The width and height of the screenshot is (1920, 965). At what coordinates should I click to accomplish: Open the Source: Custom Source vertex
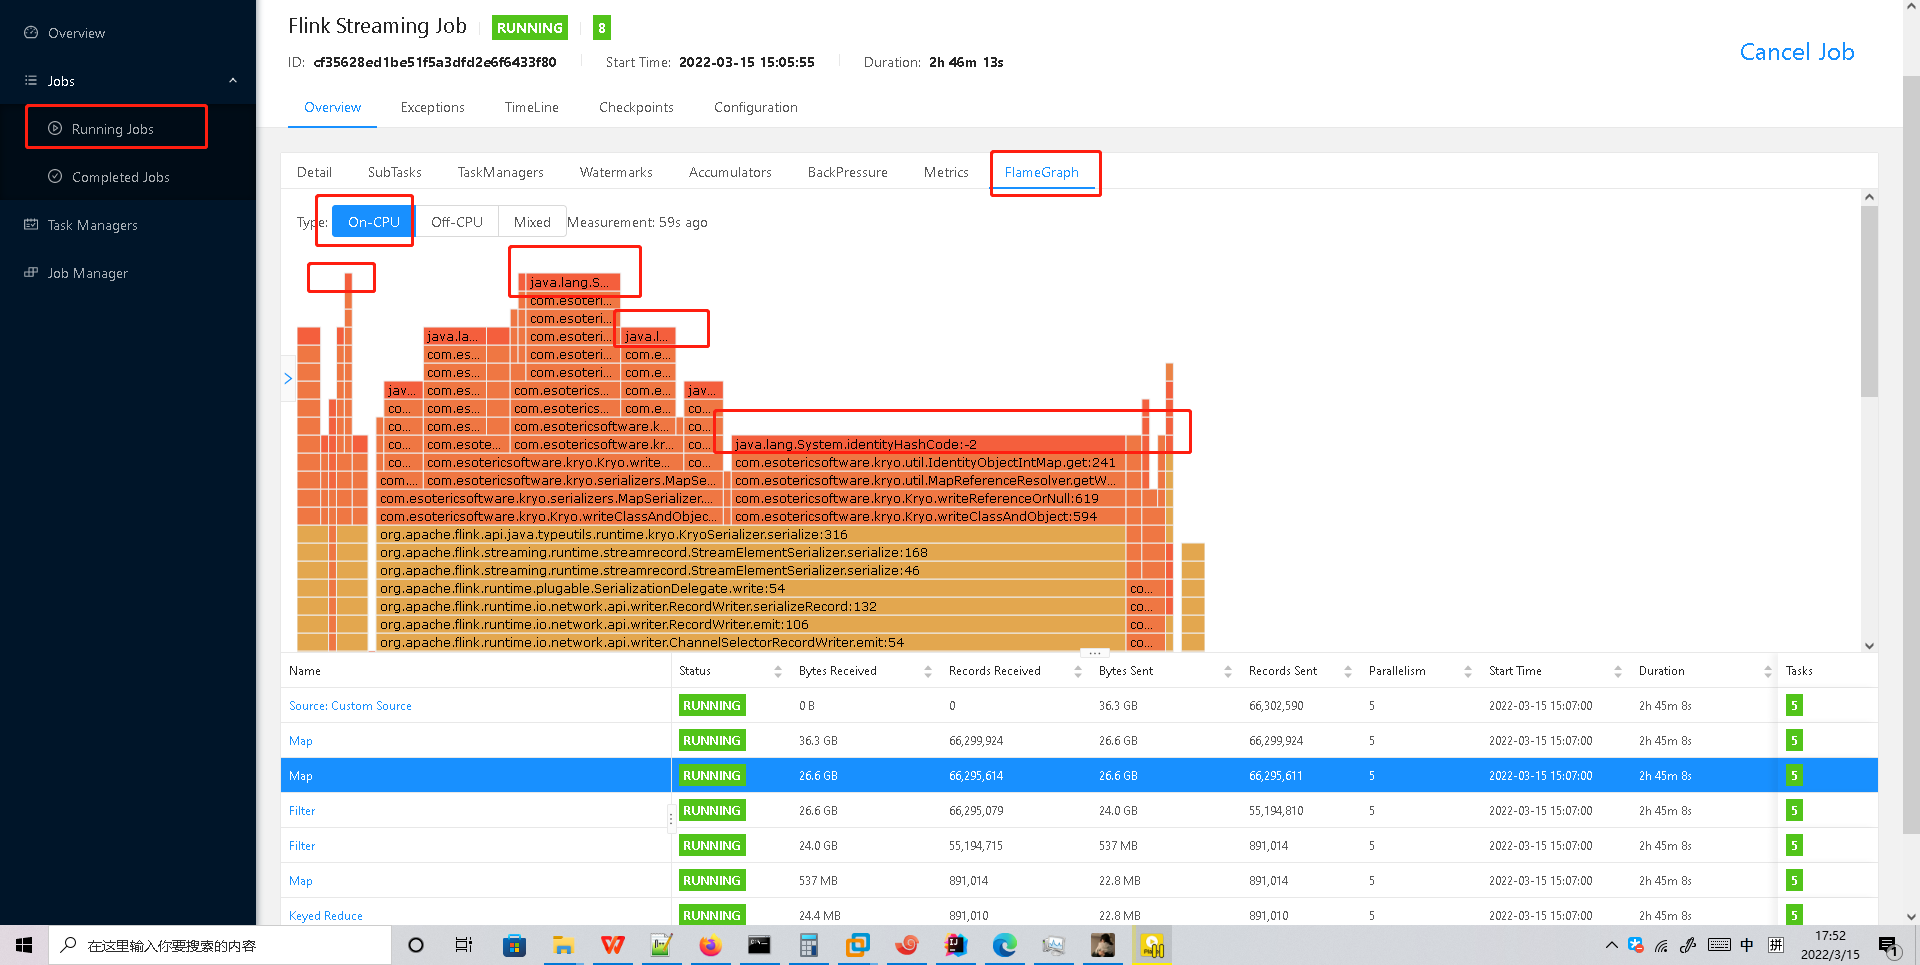tap(350, 706)
